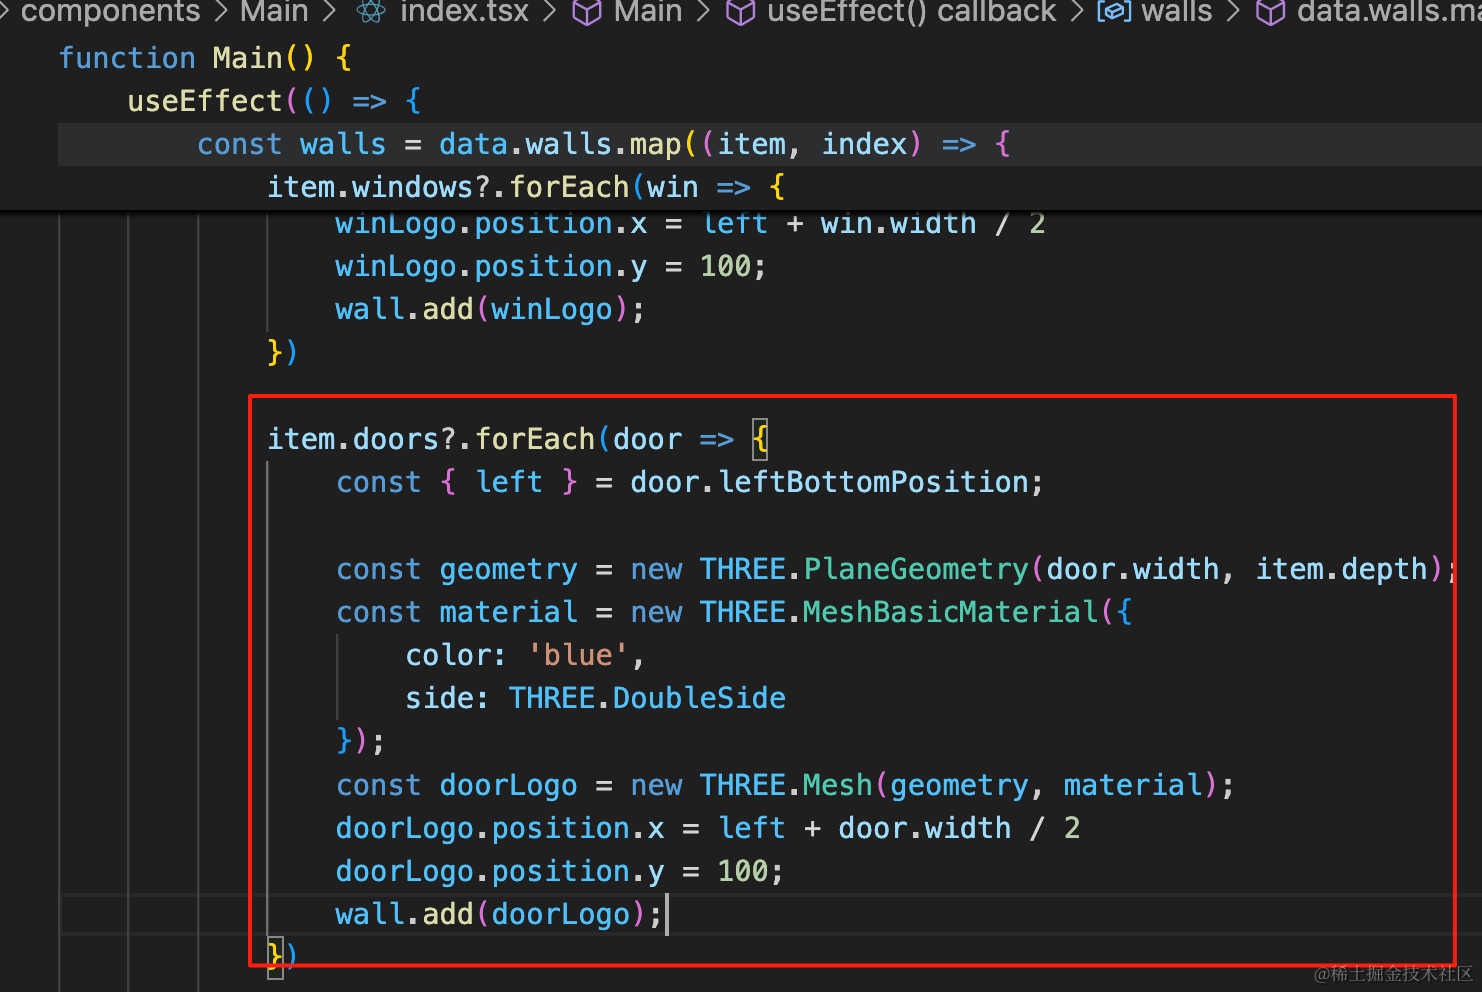
Task: Click the cube icon before the data.walls breadcrumb
Action: pos(1270,12)
